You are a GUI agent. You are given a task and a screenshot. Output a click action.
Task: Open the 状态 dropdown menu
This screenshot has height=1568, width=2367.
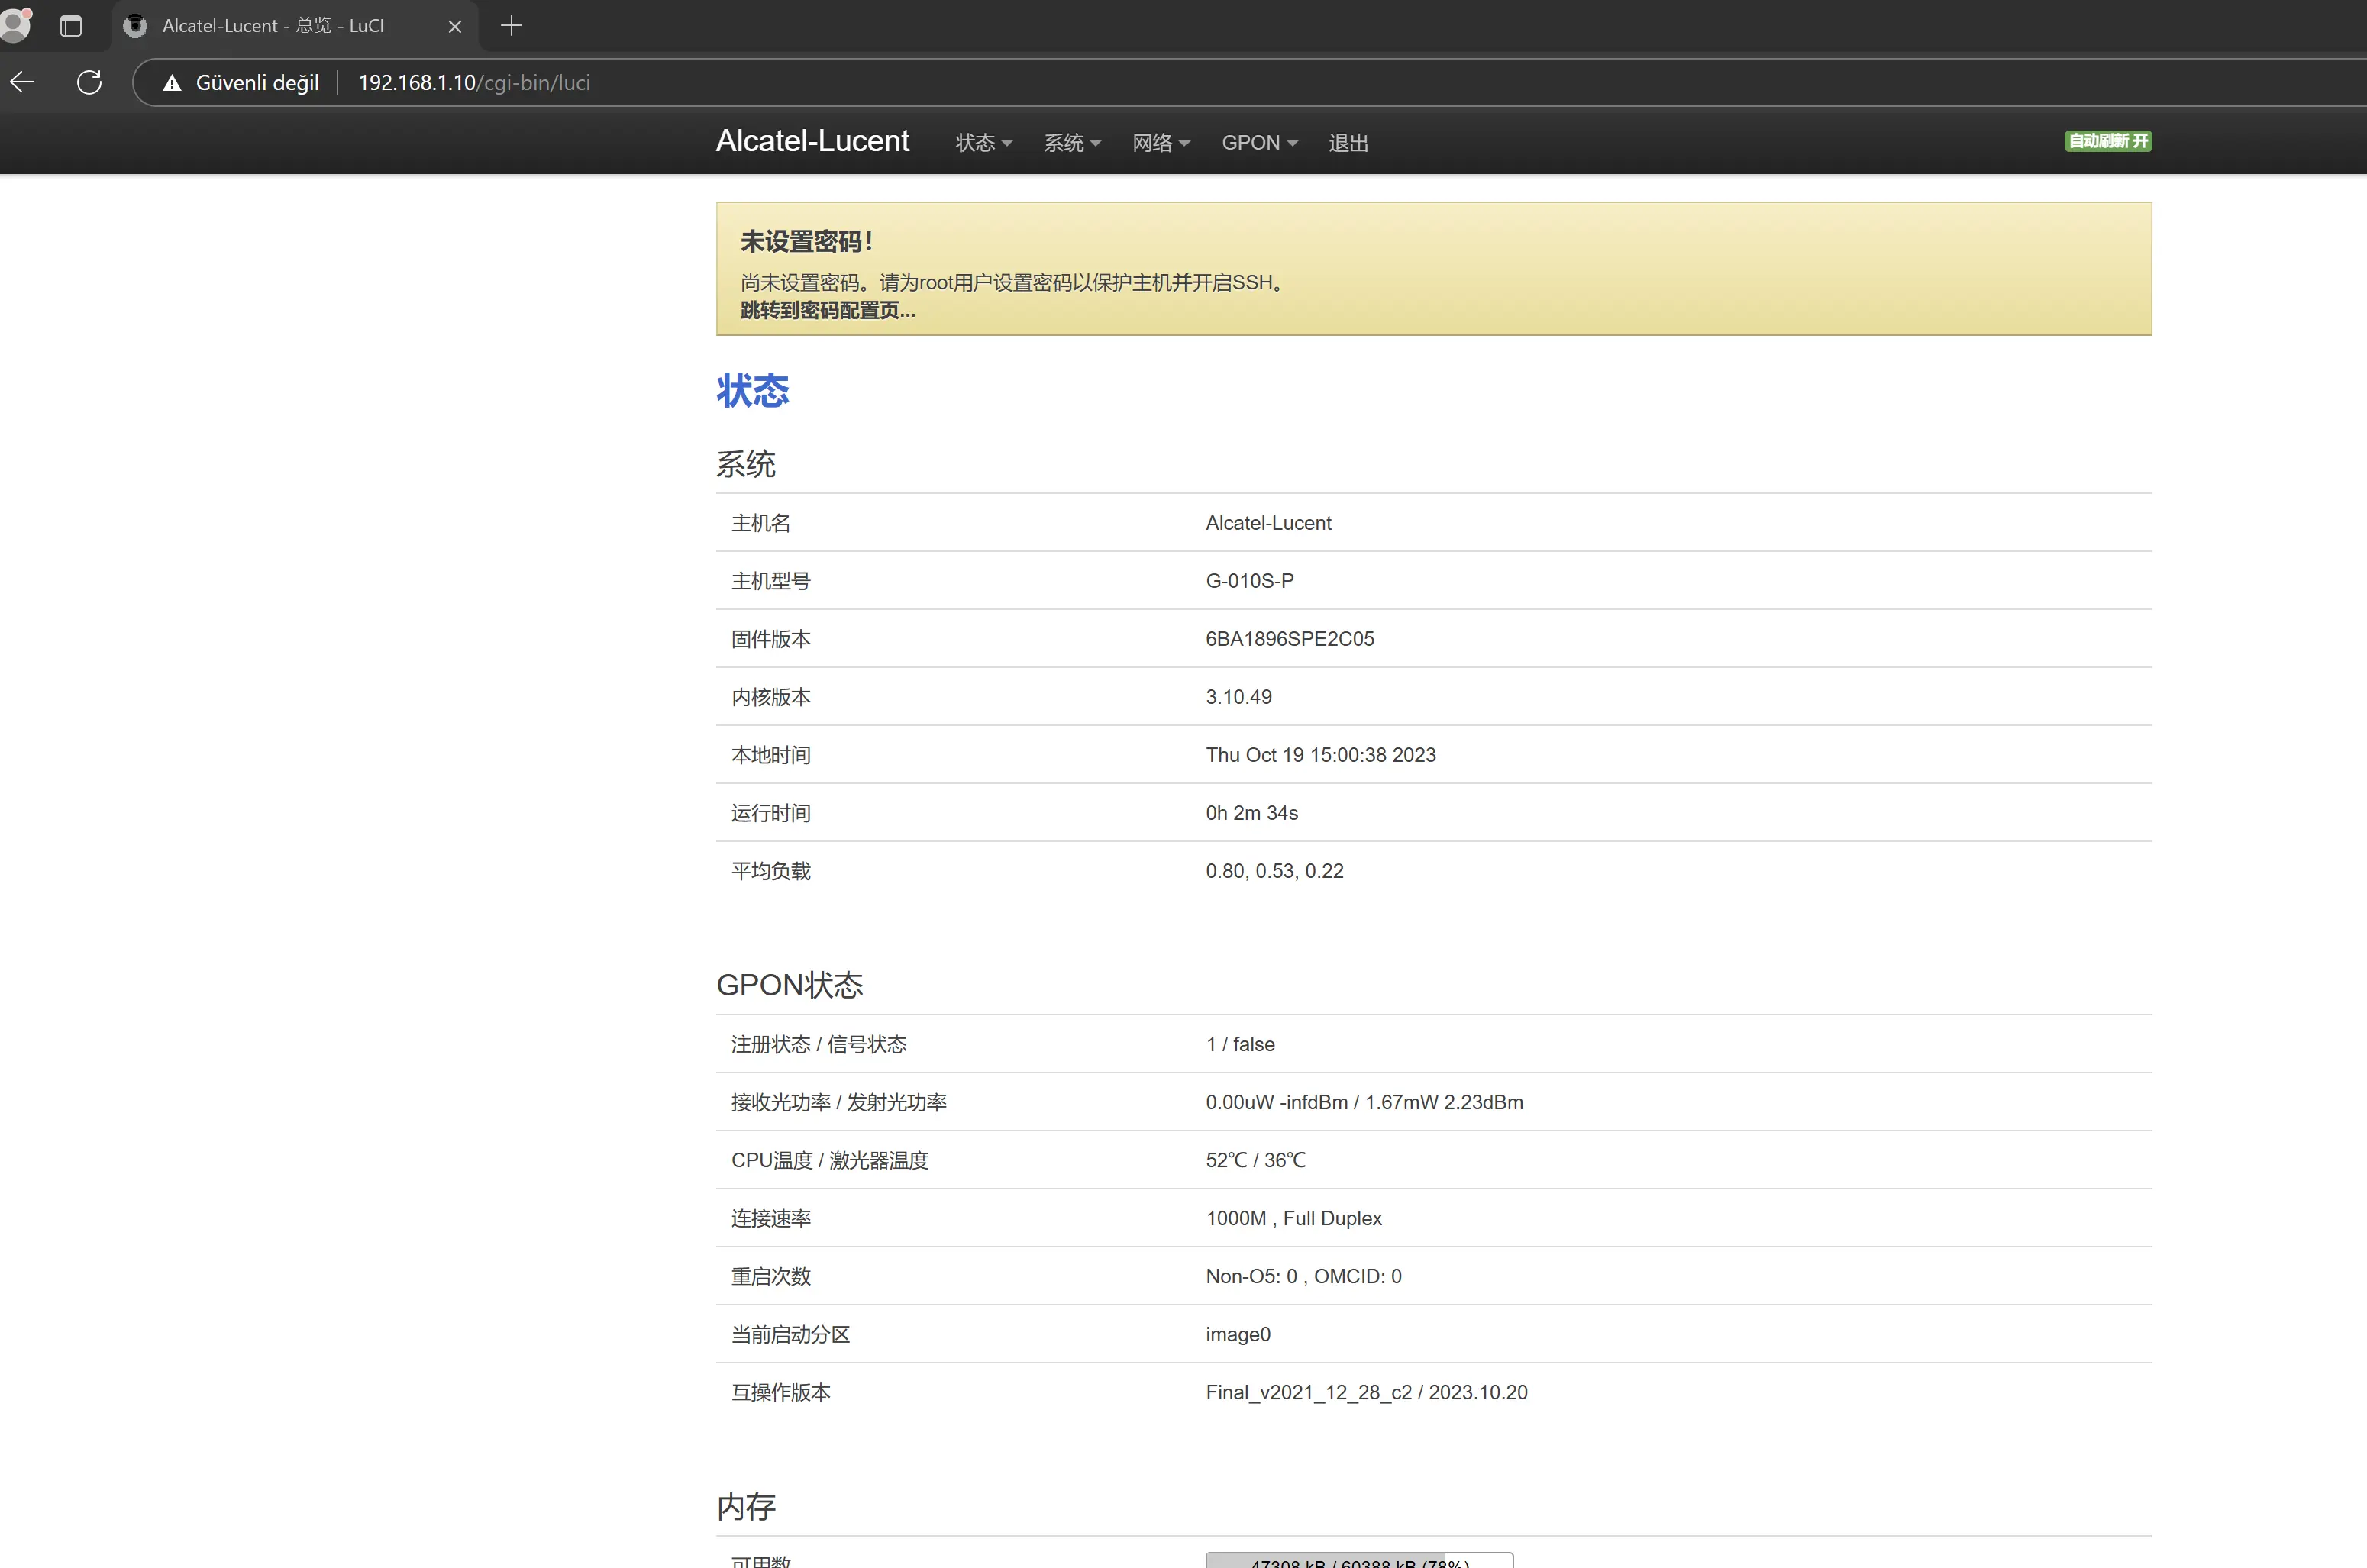[984, 143]
